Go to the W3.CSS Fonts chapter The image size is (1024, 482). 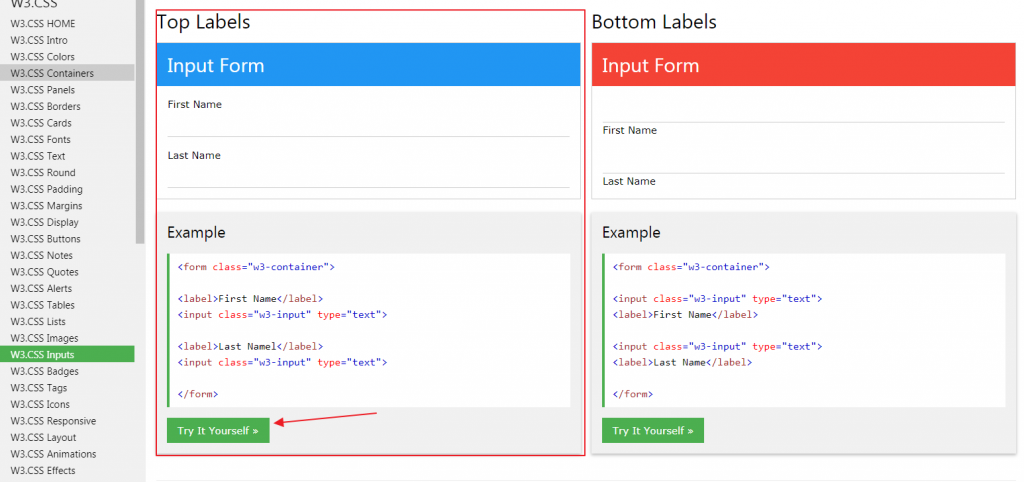point(41,140)
